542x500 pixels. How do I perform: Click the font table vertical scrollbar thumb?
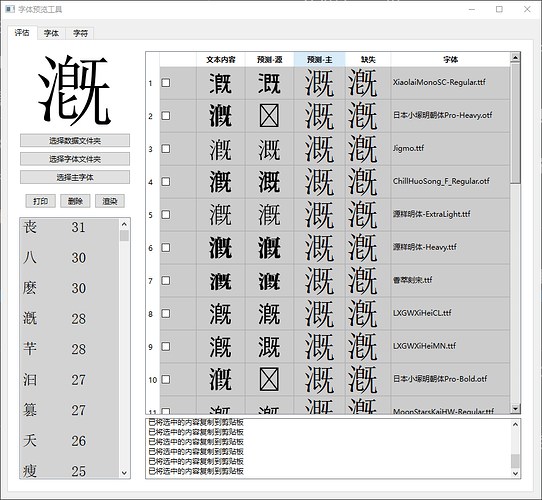515,123
